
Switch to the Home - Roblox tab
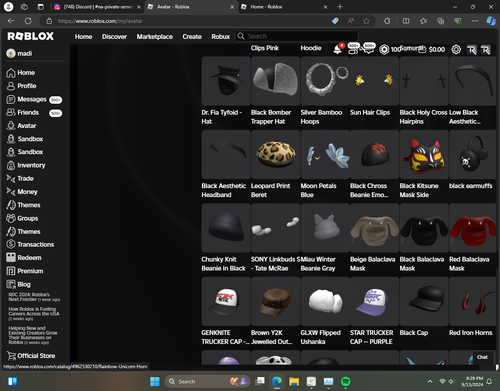pos(284,7)
